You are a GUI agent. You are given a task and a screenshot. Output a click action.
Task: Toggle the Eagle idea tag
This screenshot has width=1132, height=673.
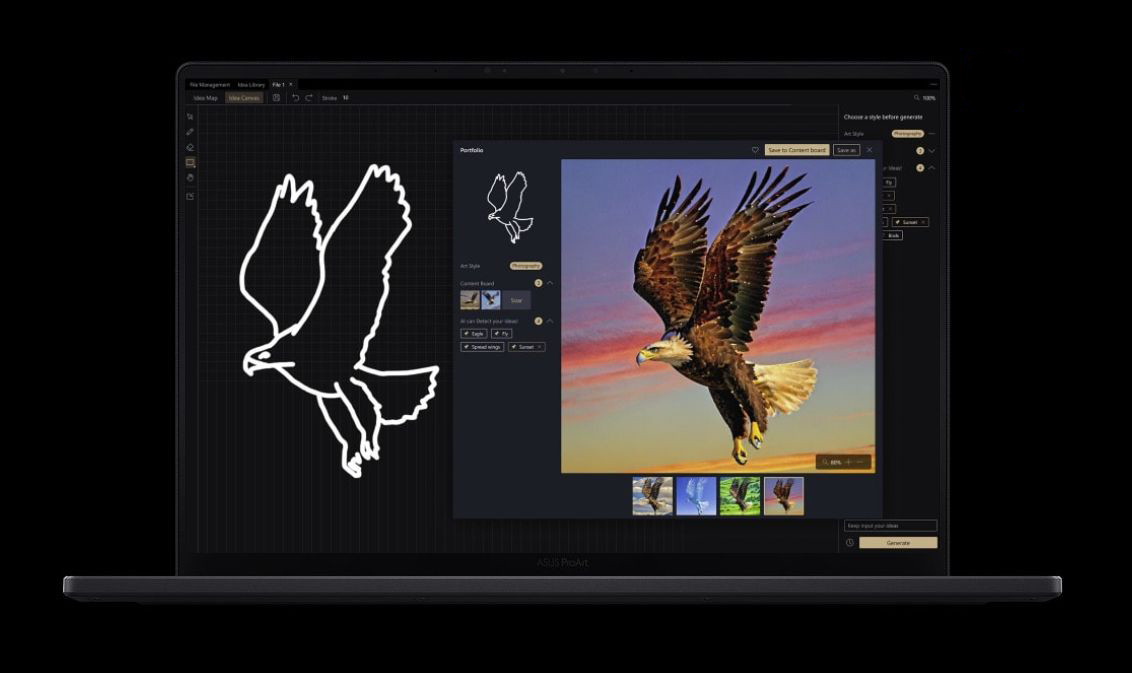pyautogui.click(x=474, y=333)
